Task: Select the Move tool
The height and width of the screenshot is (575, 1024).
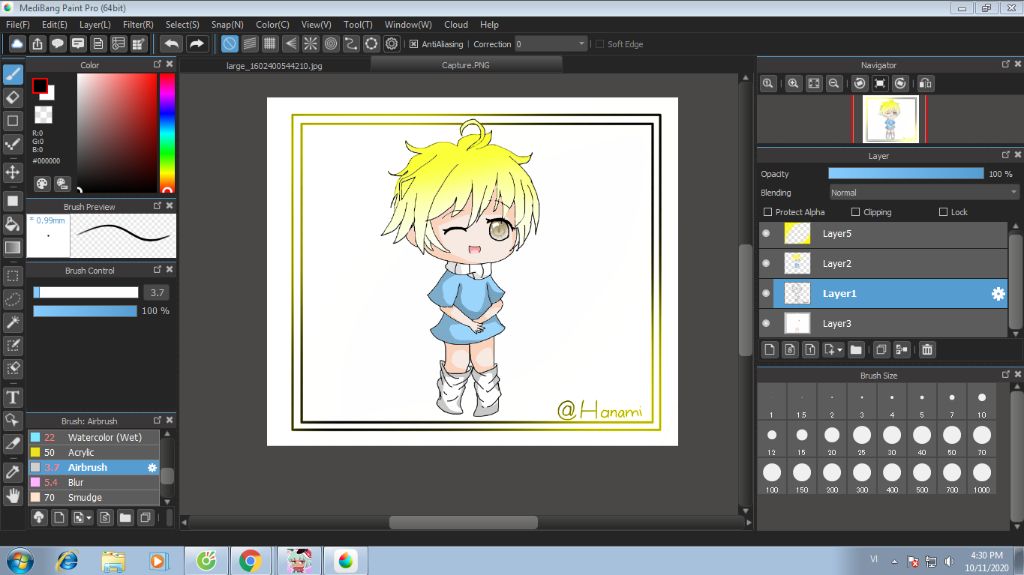Action: pyautogui.click(x=12, y=172)
